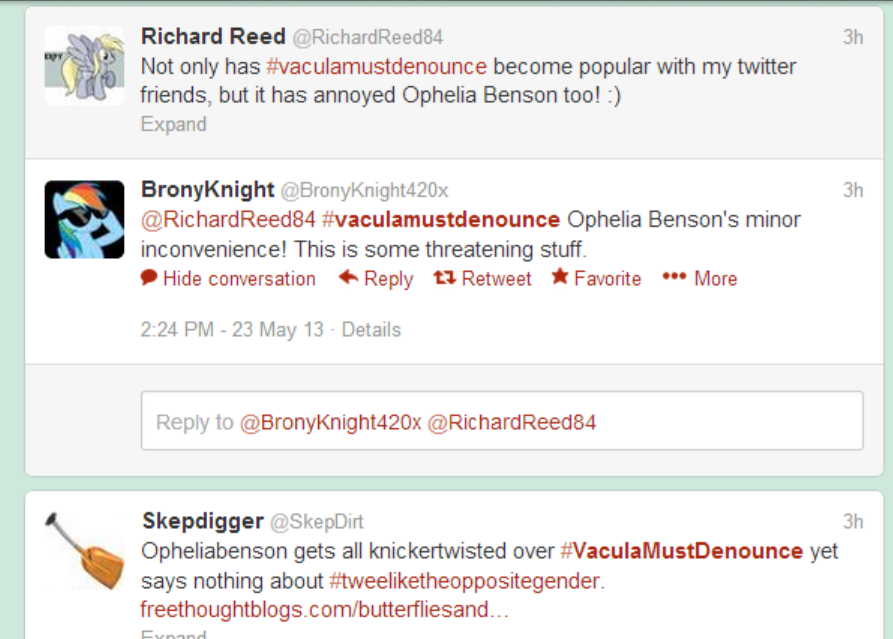This screenshot has height=639, width=893.
Task: Open BronyKnight's rainbow pony avatar
Action: [x=84, y=220]
